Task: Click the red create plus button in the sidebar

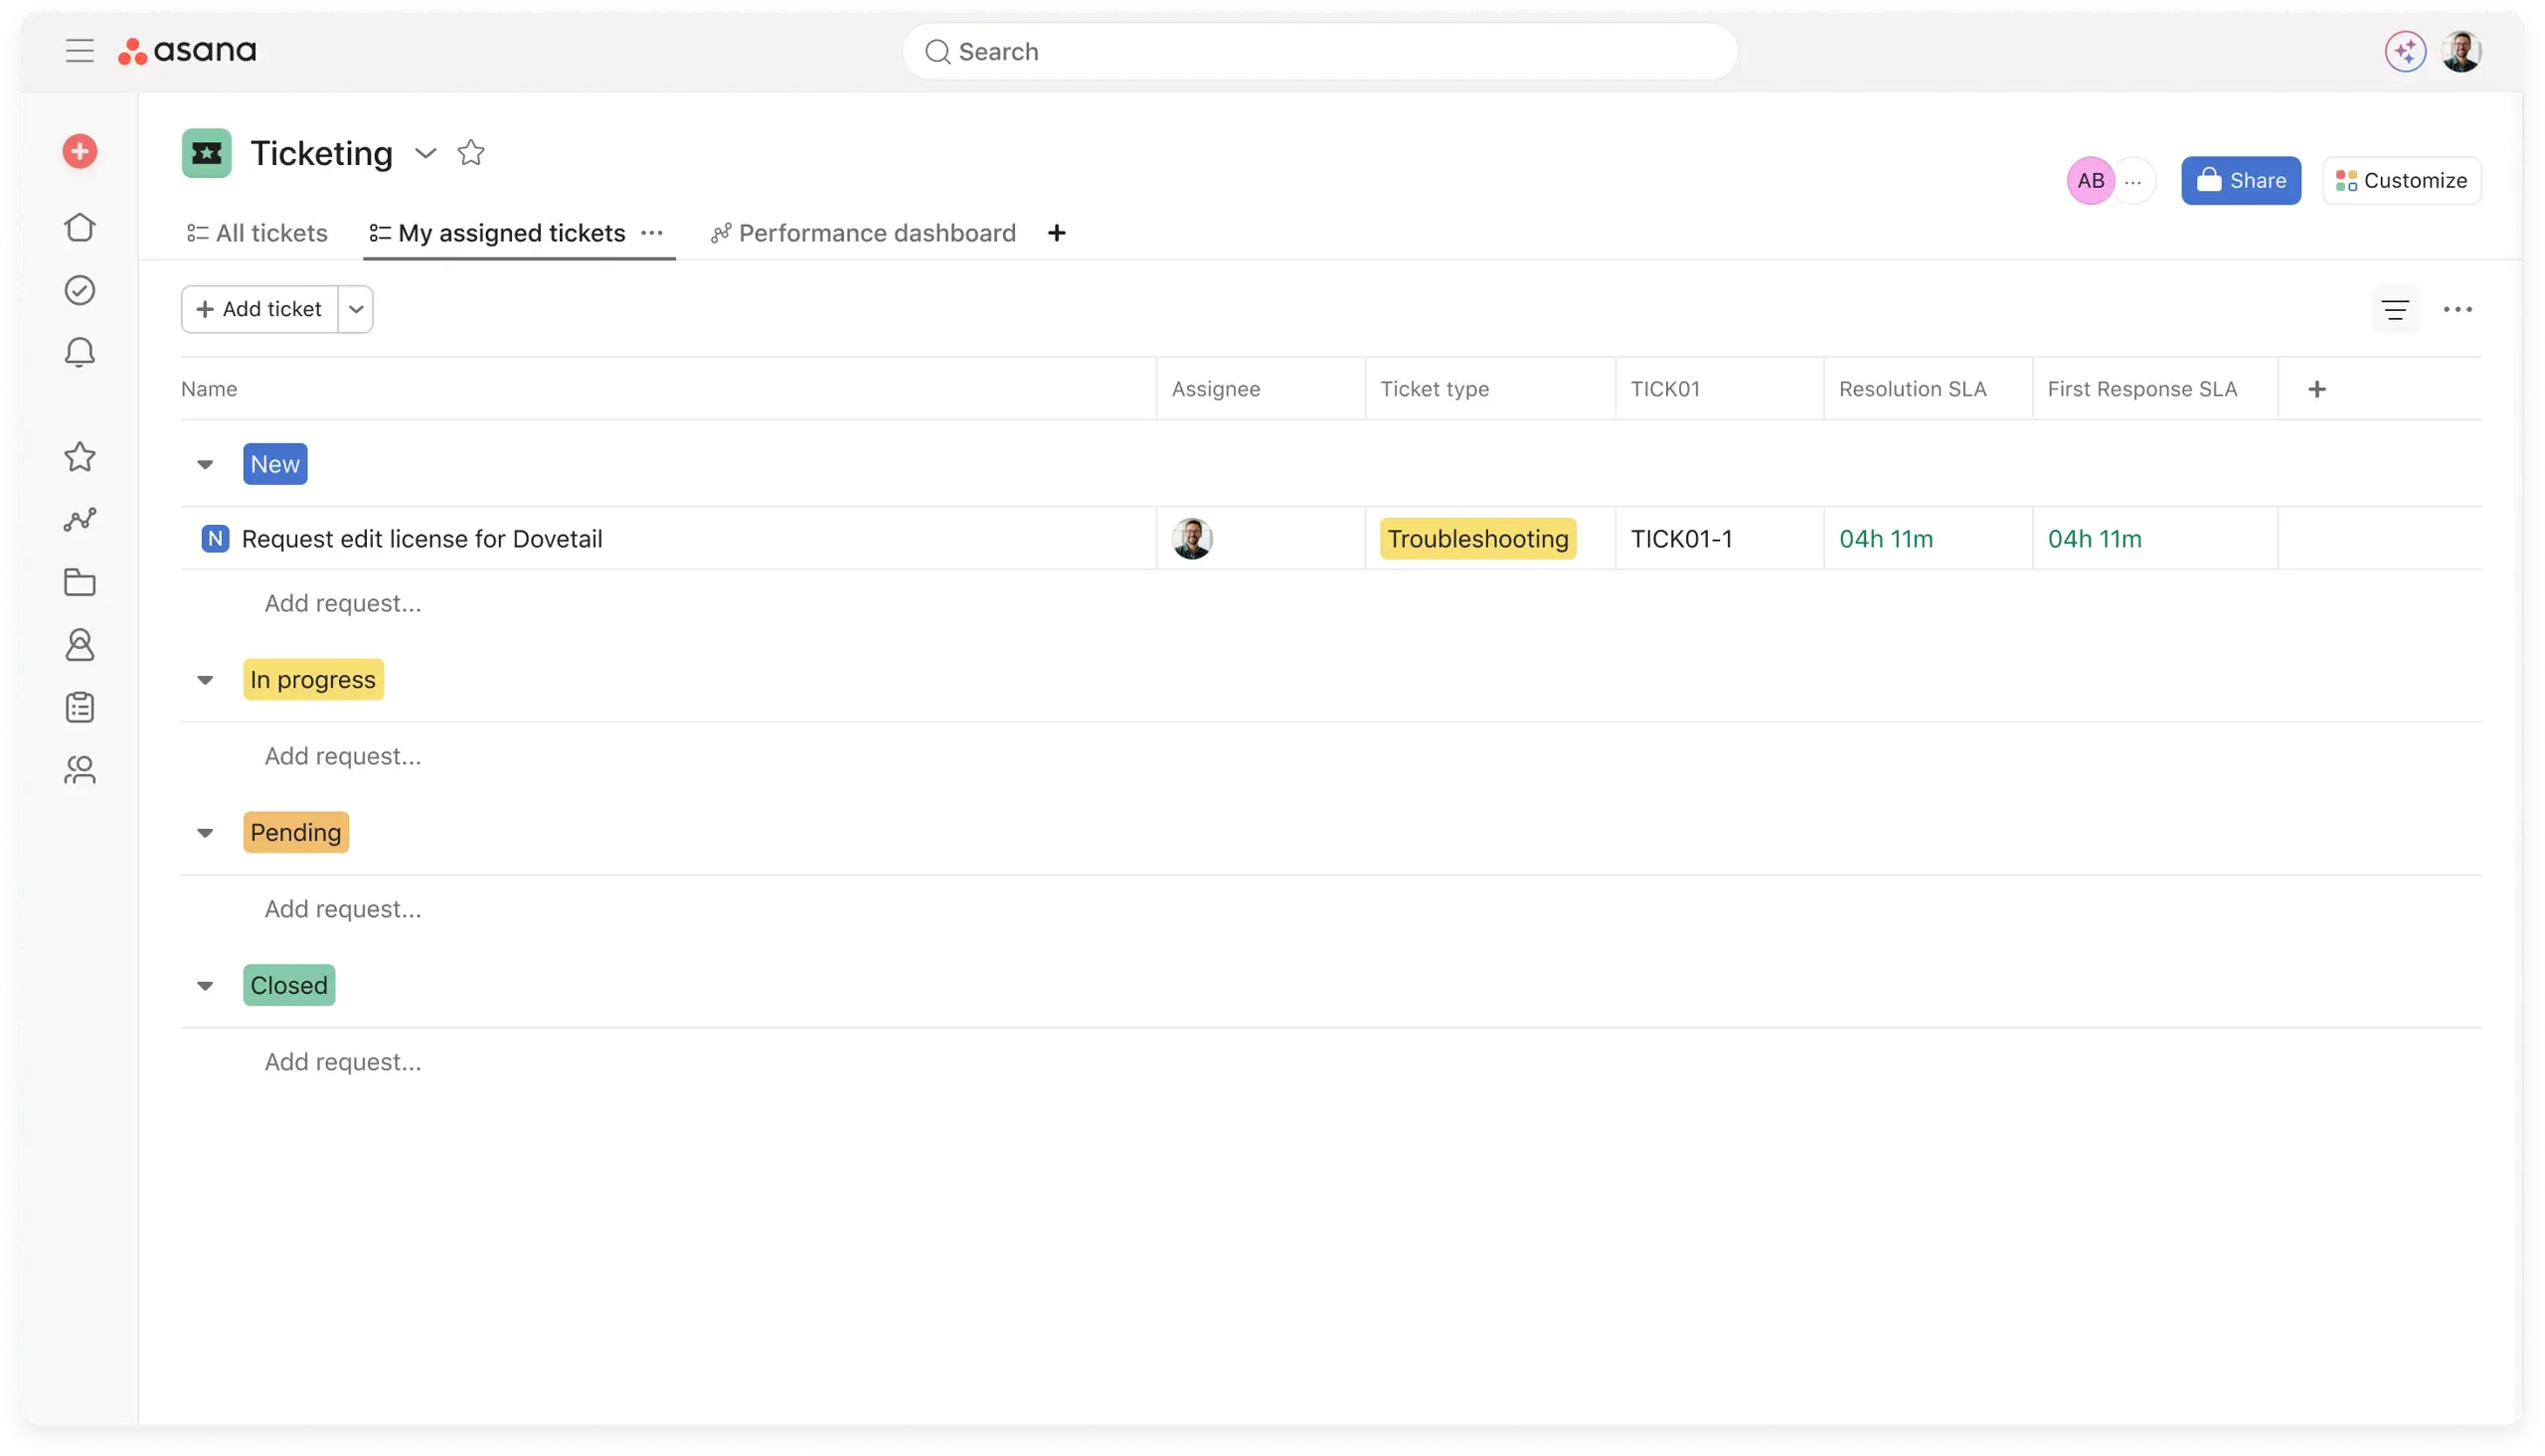Action: 80,152
